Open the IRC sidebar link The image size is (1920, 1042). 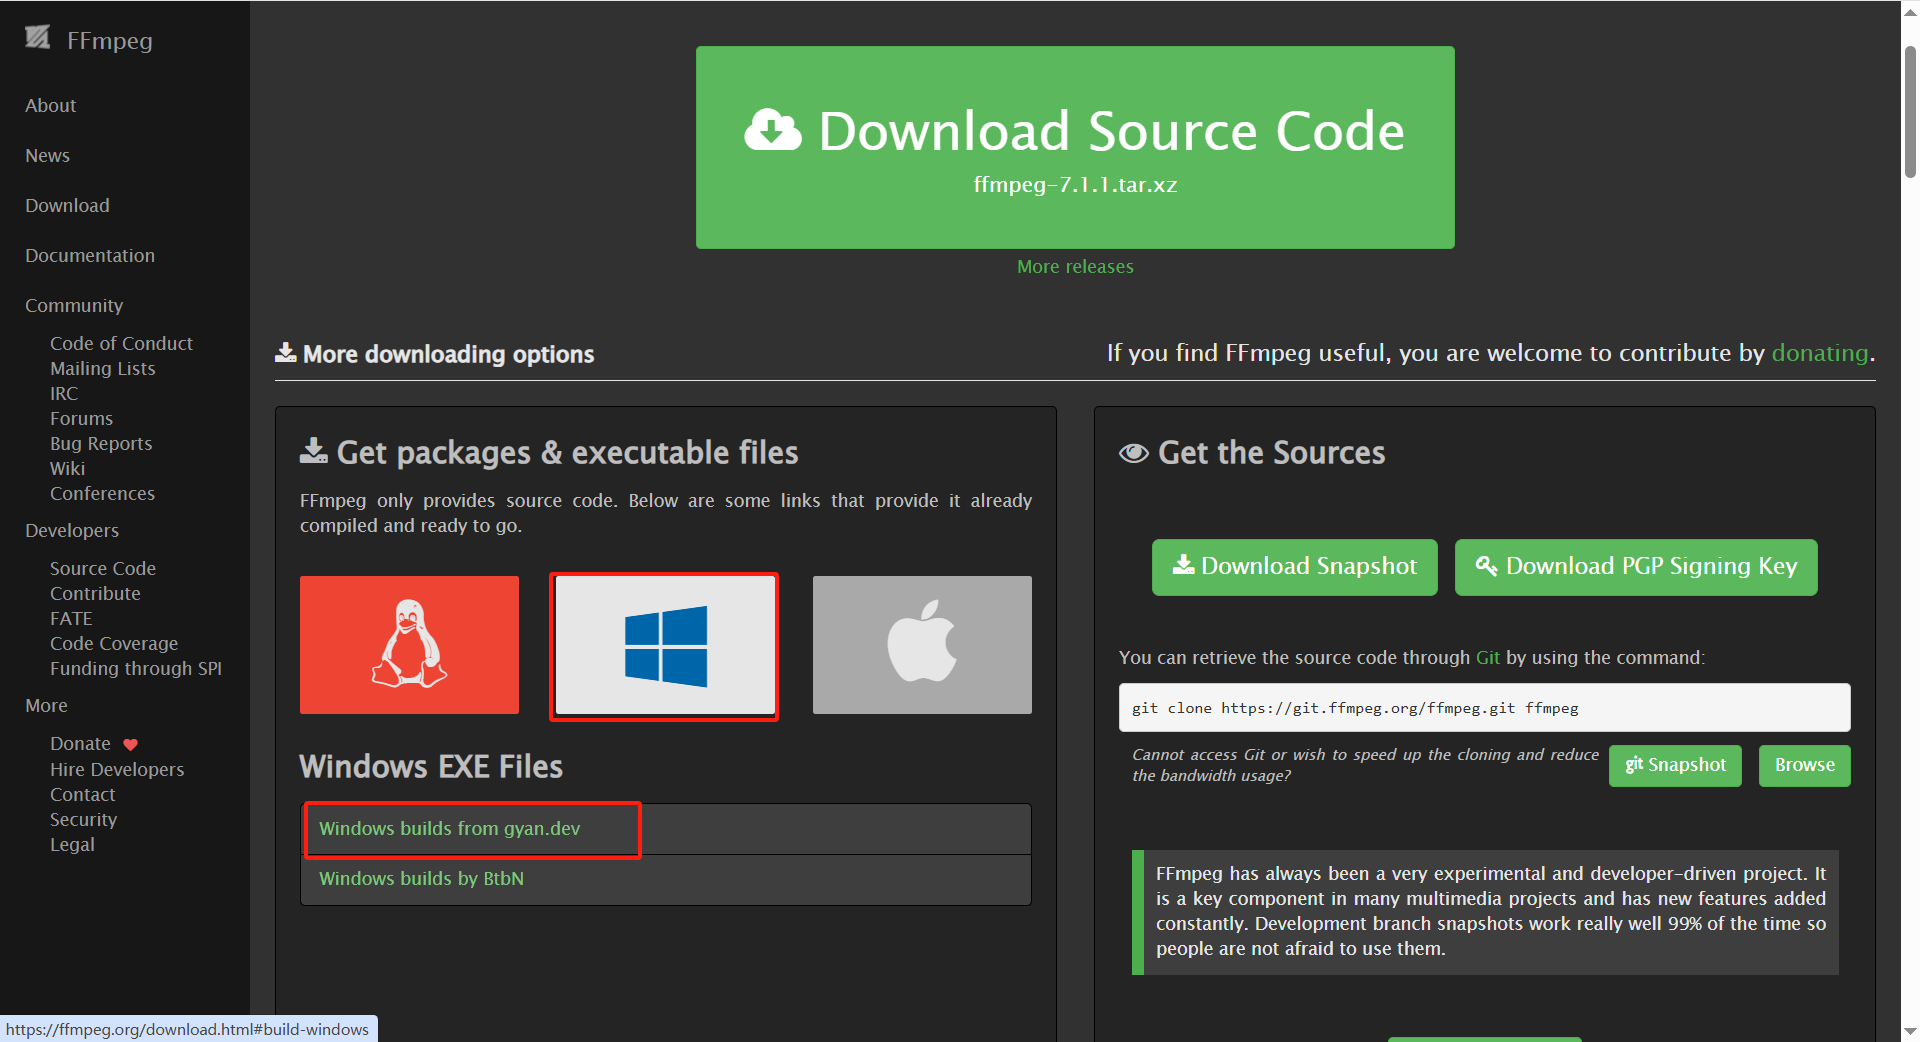click(x=64, y=394)
